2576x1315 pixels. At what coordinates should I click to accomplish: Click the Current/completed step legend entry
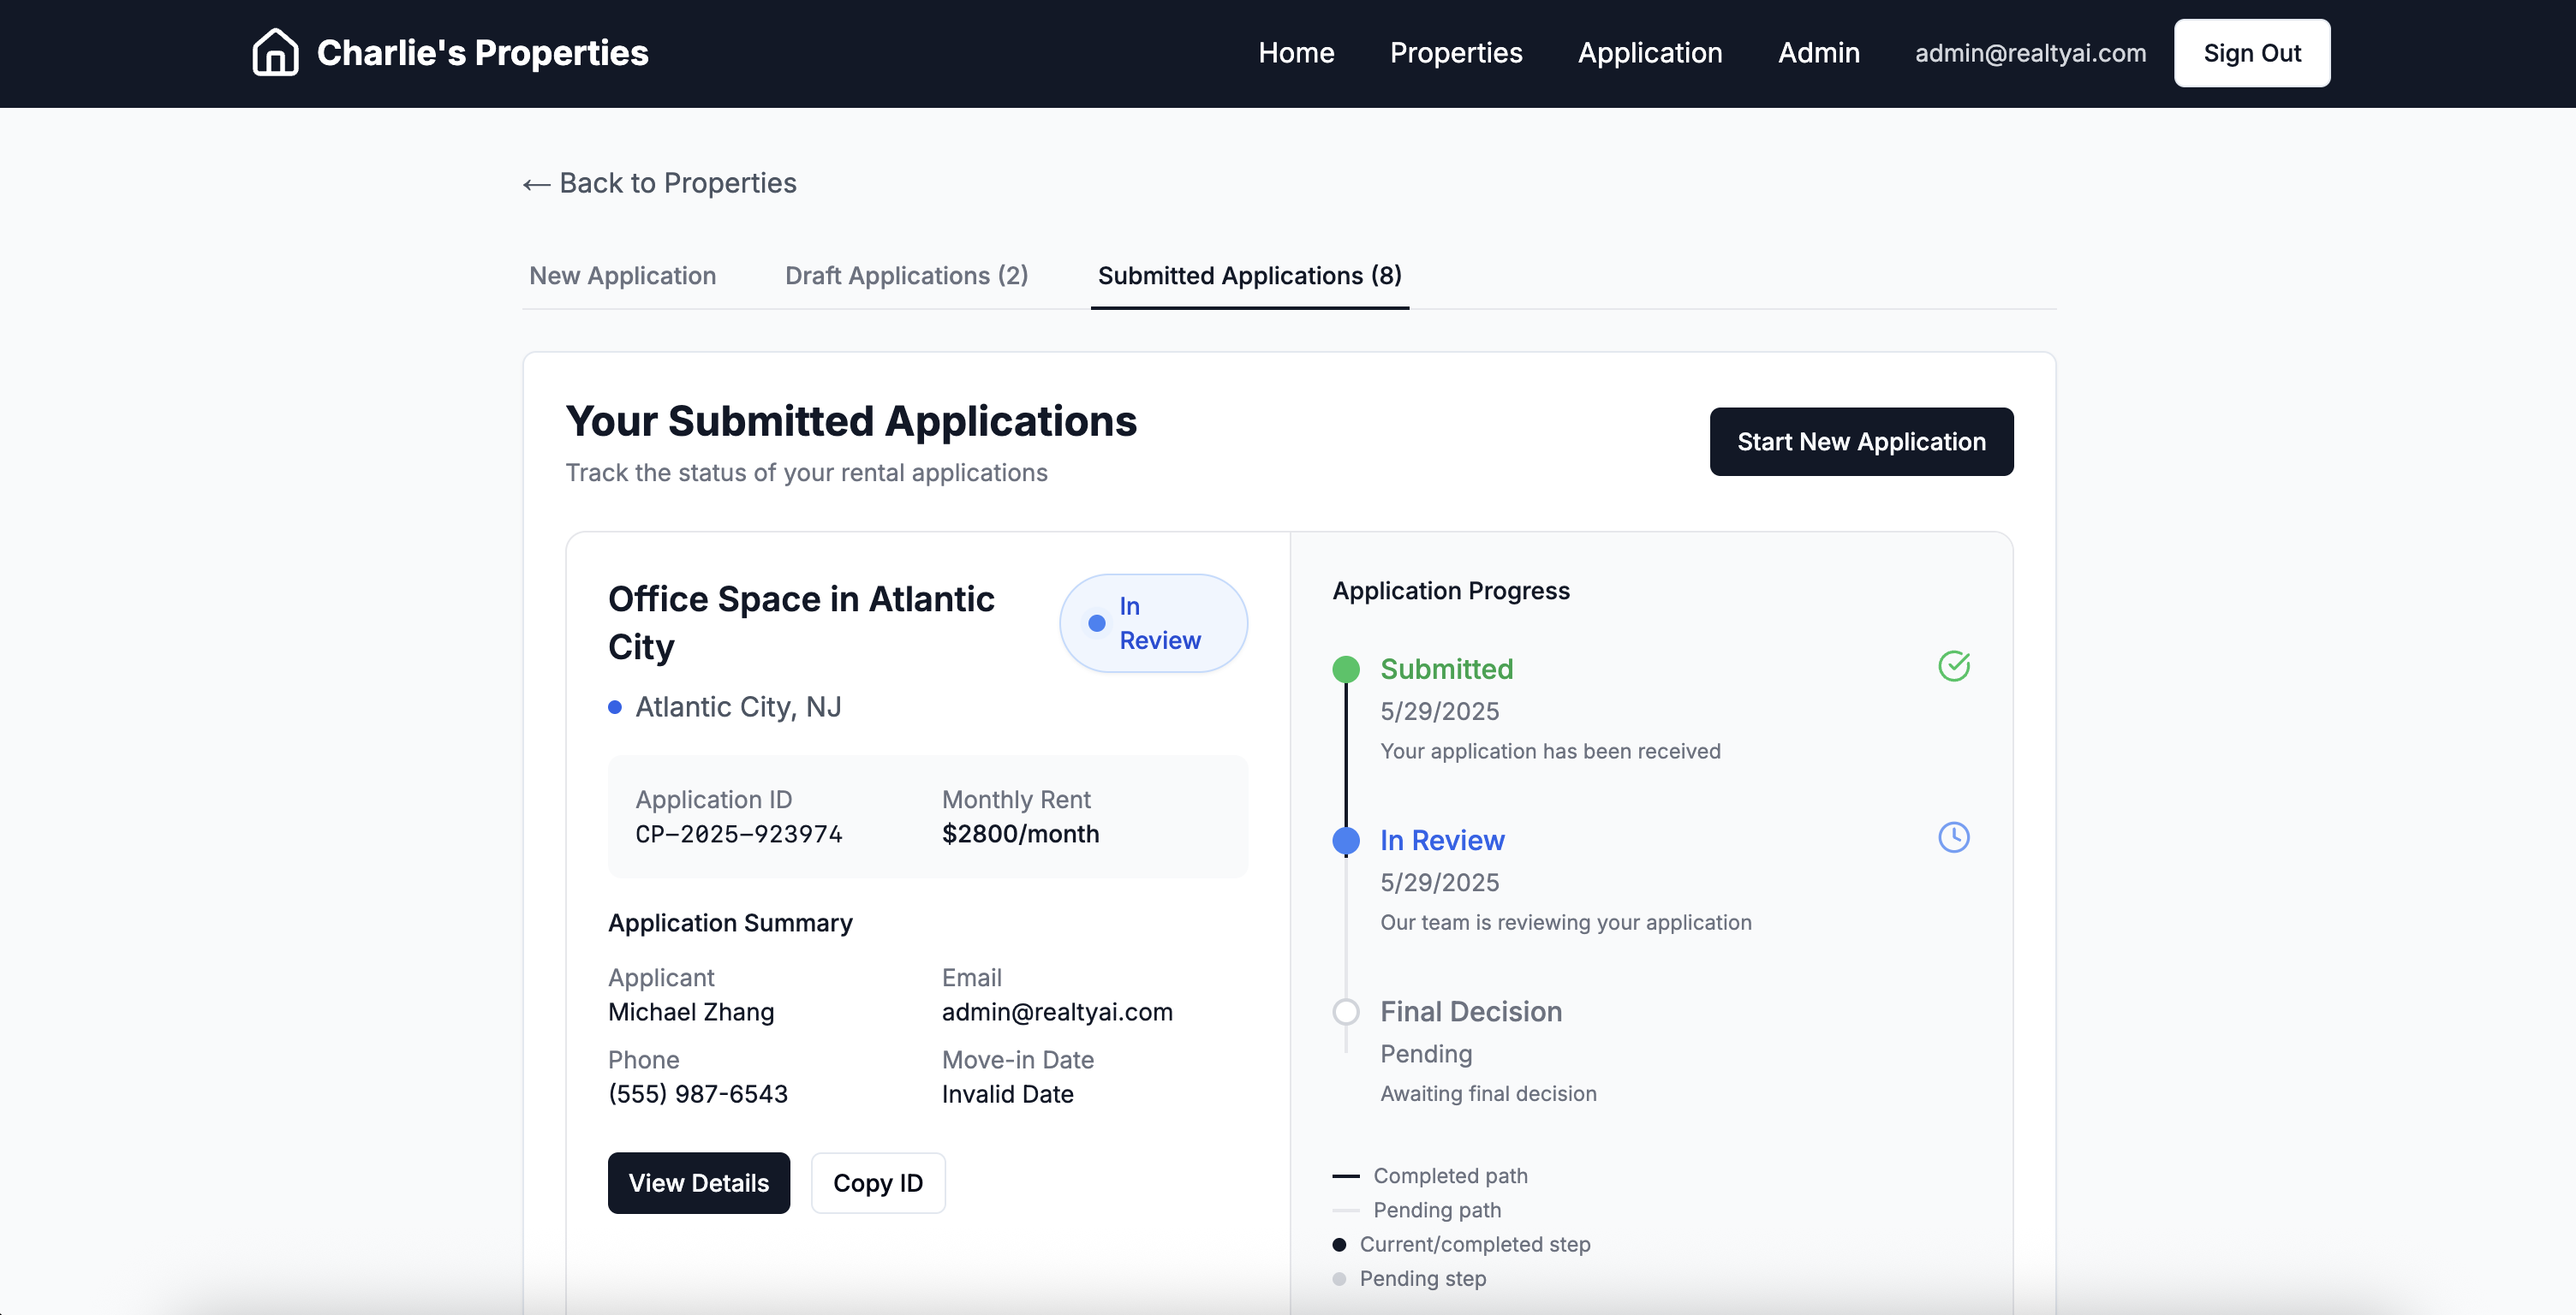[1461, 1245]
